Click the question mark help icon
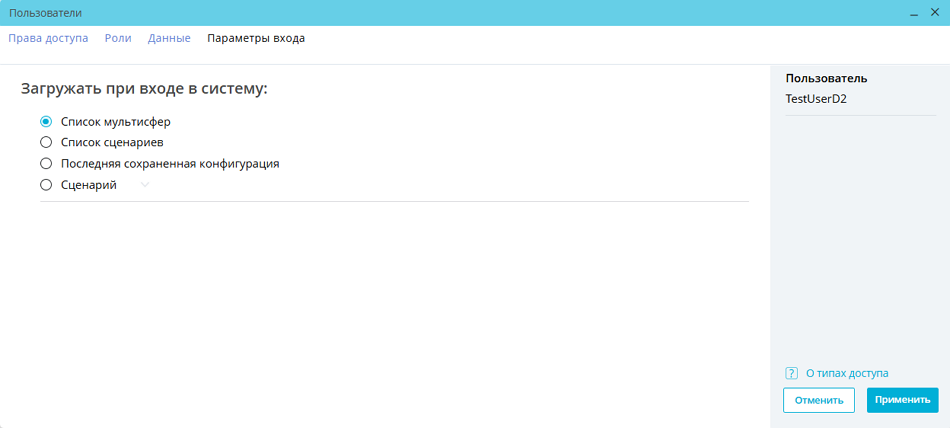Image resolution: width=950 pixels, height=428 pixels. pyautogui.click(x=792, y=373)
